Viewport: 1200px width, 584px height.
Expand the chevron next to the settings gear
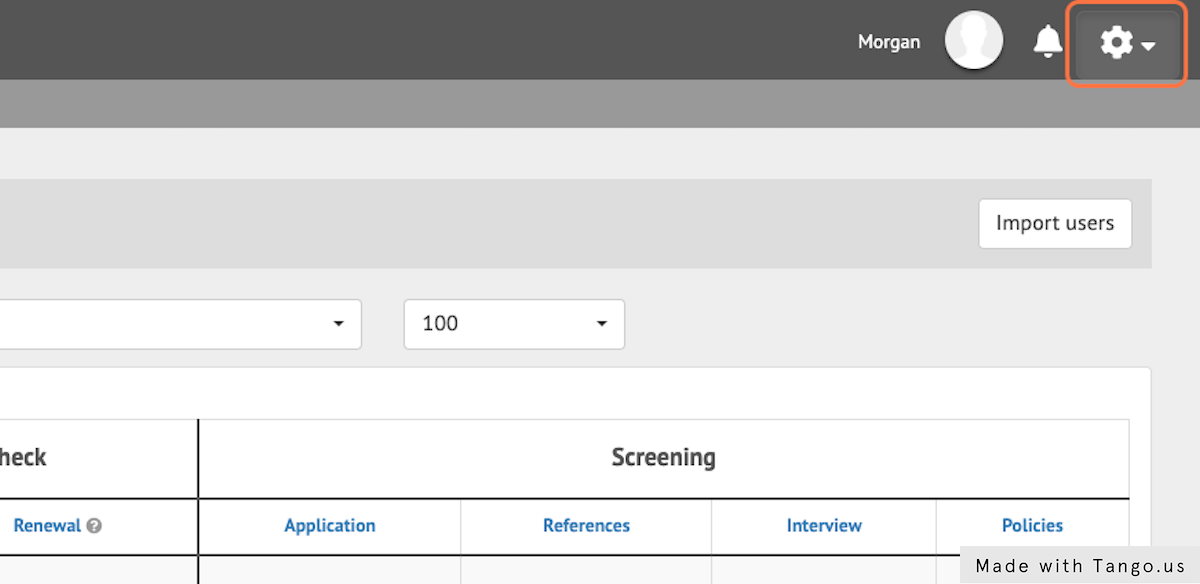[x=1146, y=47]
